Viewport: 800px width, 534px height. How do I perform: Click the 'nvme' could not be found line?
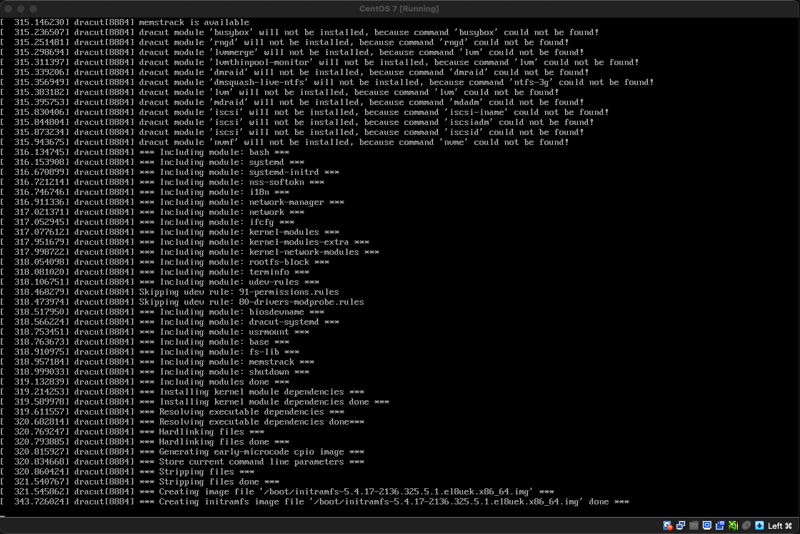pos(285,142)
